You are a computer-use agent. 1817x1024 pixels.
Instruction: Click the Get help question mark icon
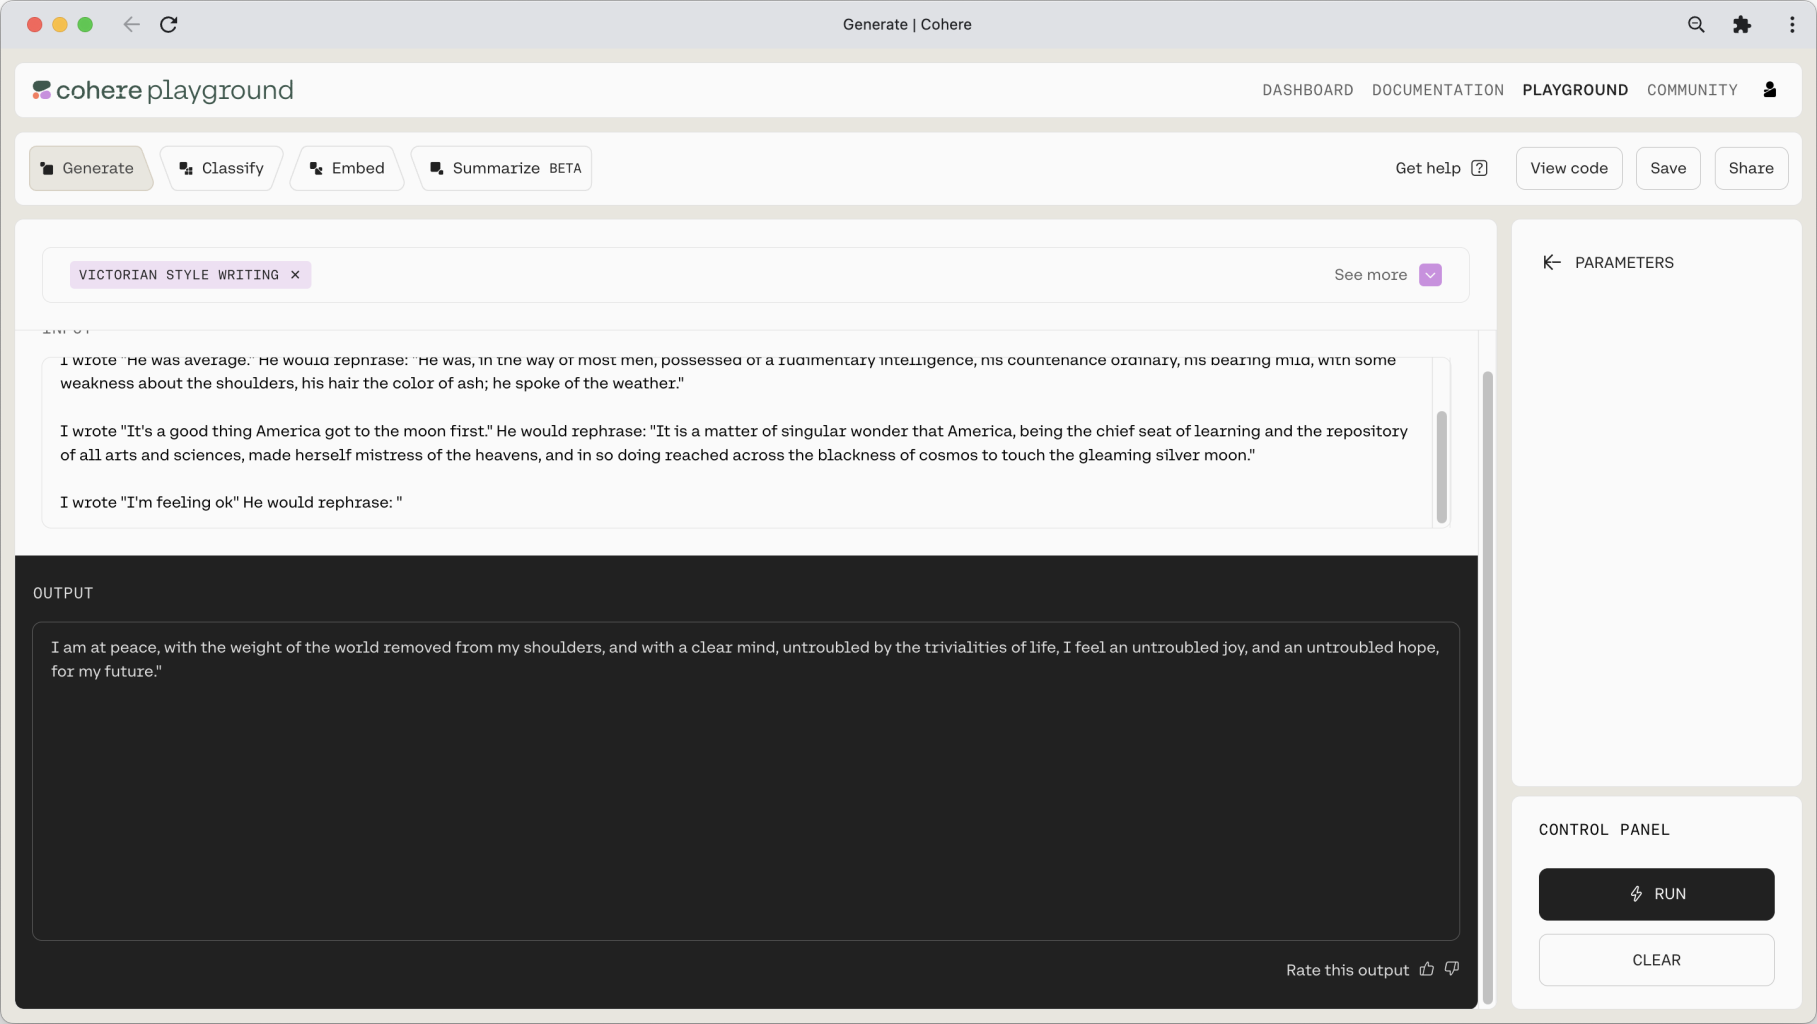point(1479,168)
